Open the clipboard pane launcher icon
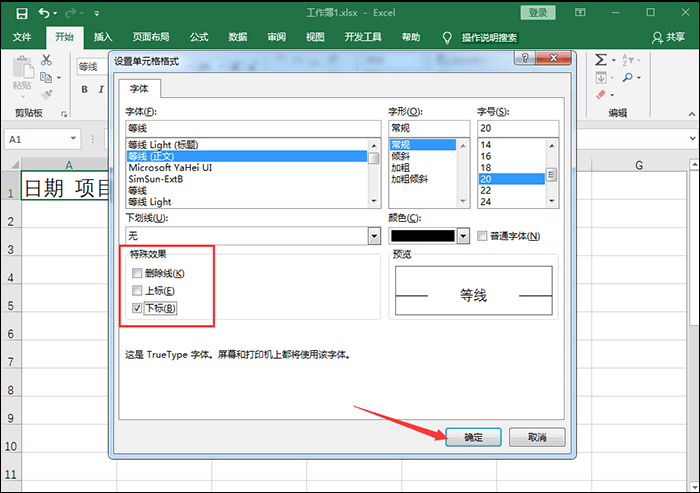Viewport: 700px width, 493px height. [x=64, y=114]
